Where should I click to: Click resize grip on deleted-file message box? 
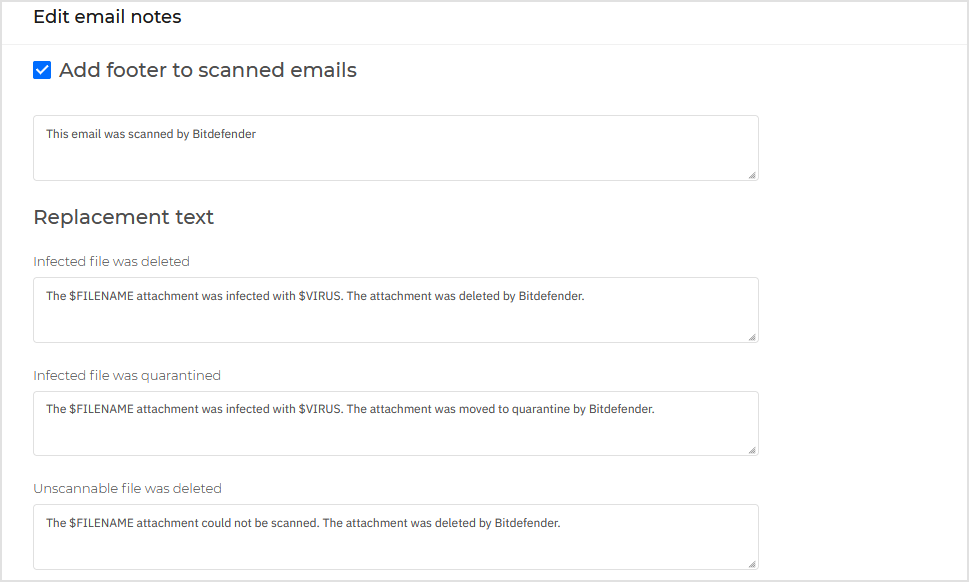(752, 337)
